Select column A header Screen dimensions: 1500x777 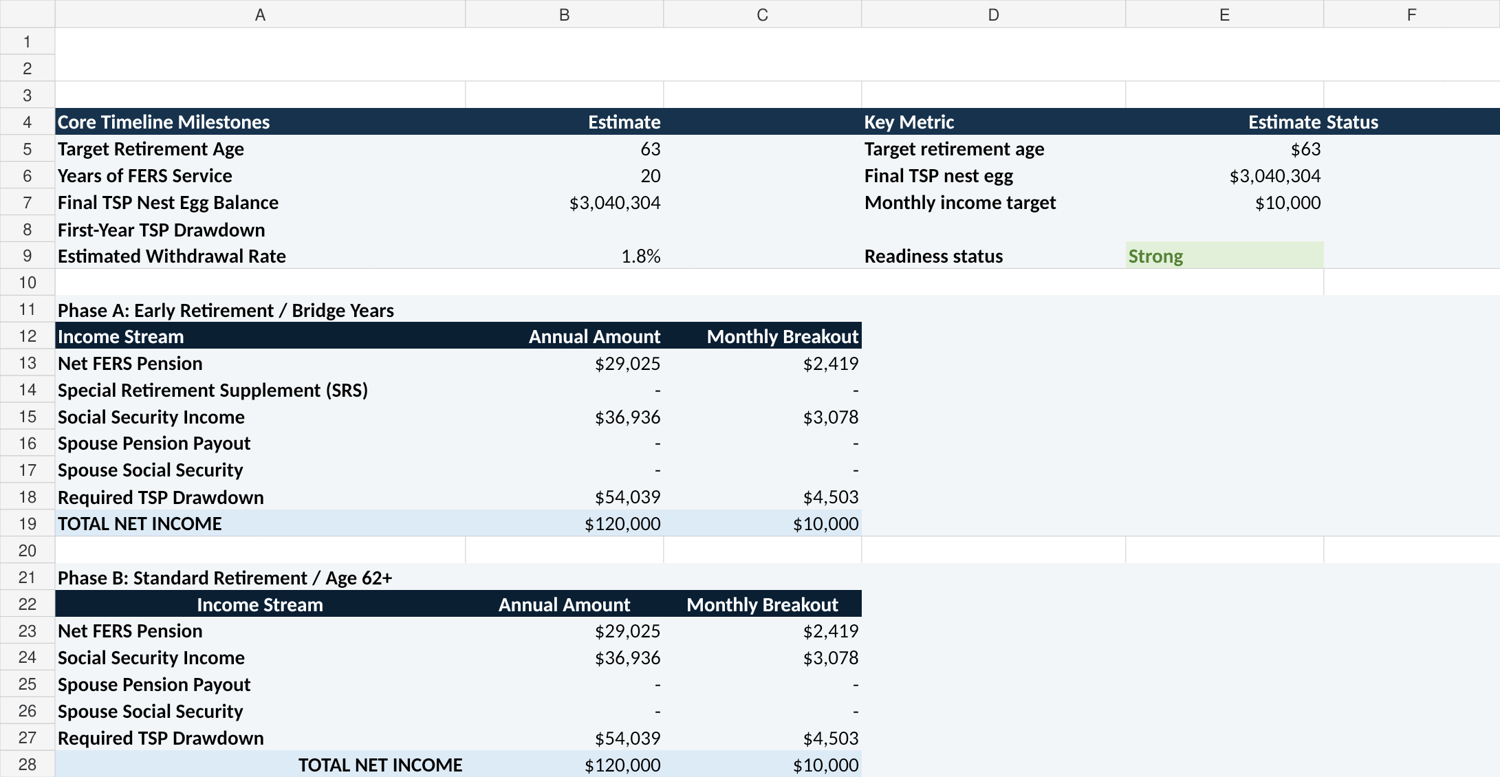coord(260,14)
